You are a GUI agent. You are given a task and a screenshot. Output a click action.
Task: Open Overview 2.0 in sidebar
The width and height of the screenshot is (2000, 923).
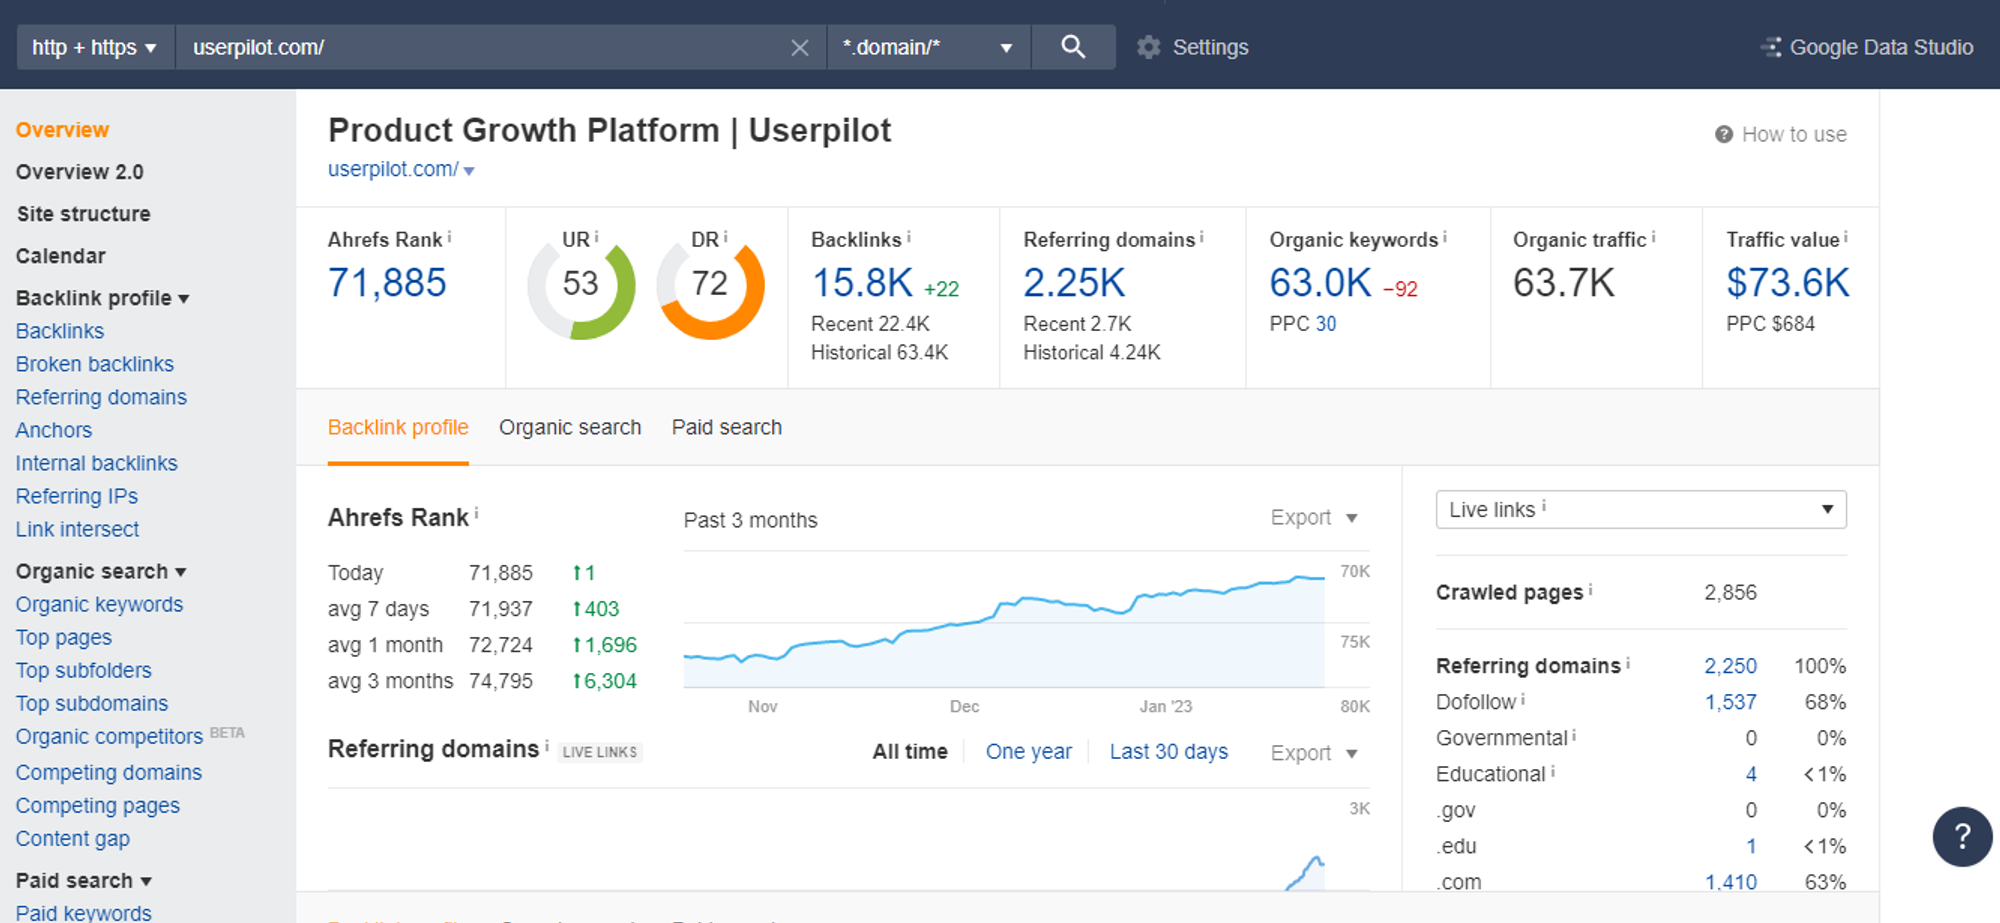pyautogui.click(x=80, y=172)
